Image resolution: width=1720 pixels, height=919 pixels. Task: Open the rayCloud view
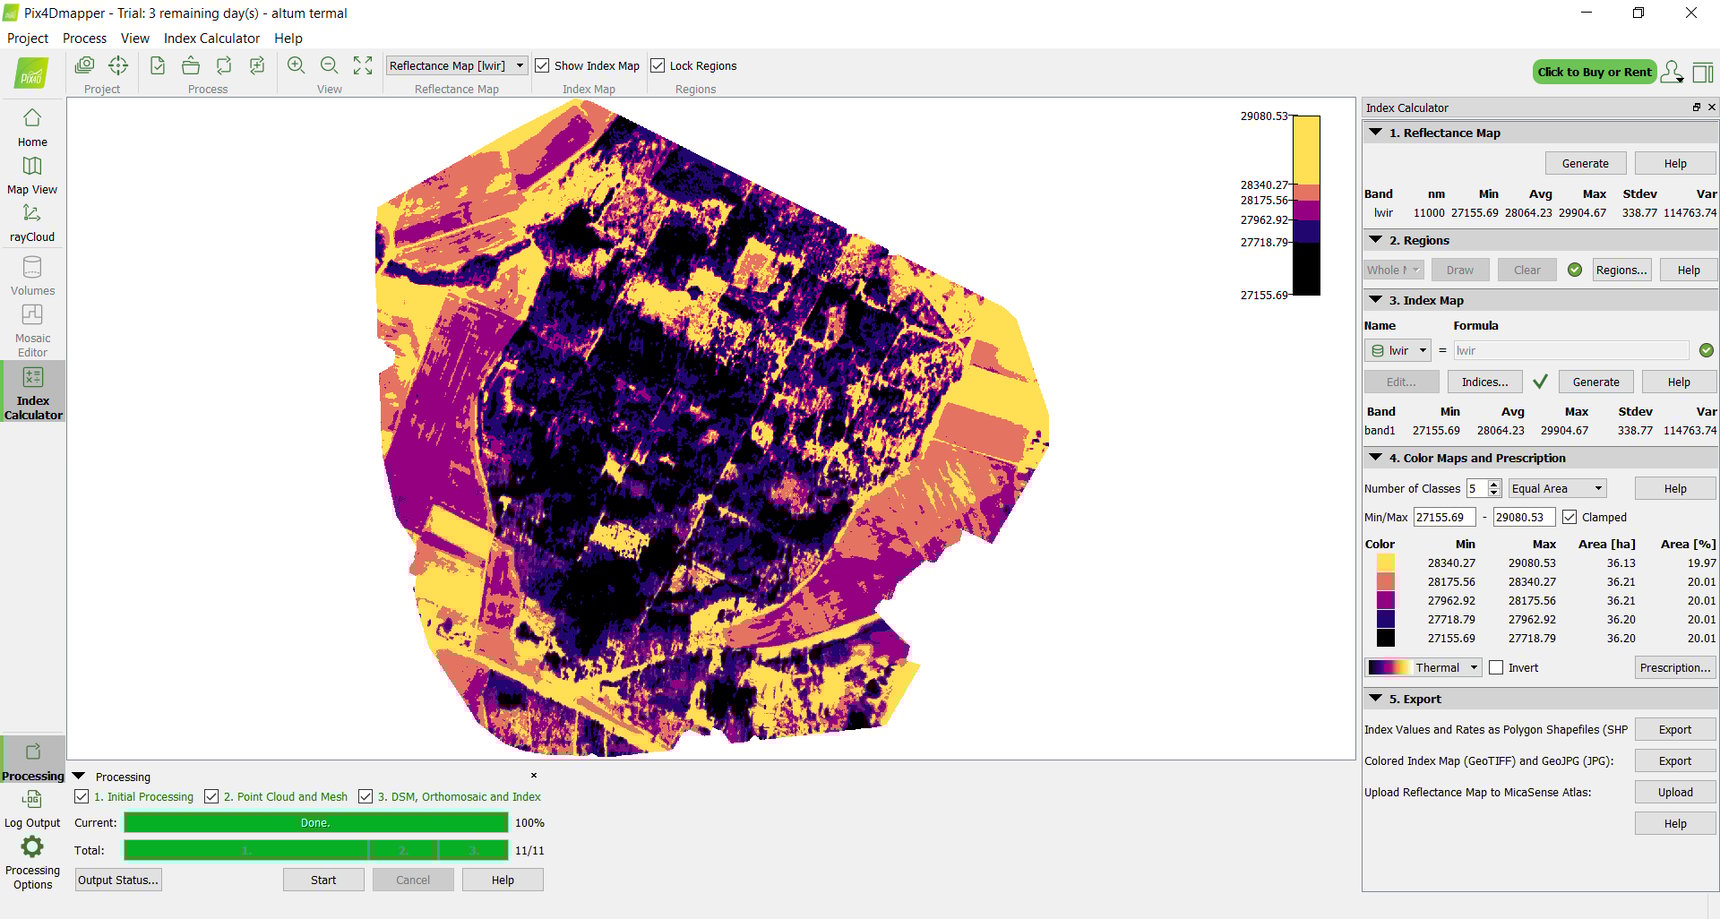[x=32, y=222]
